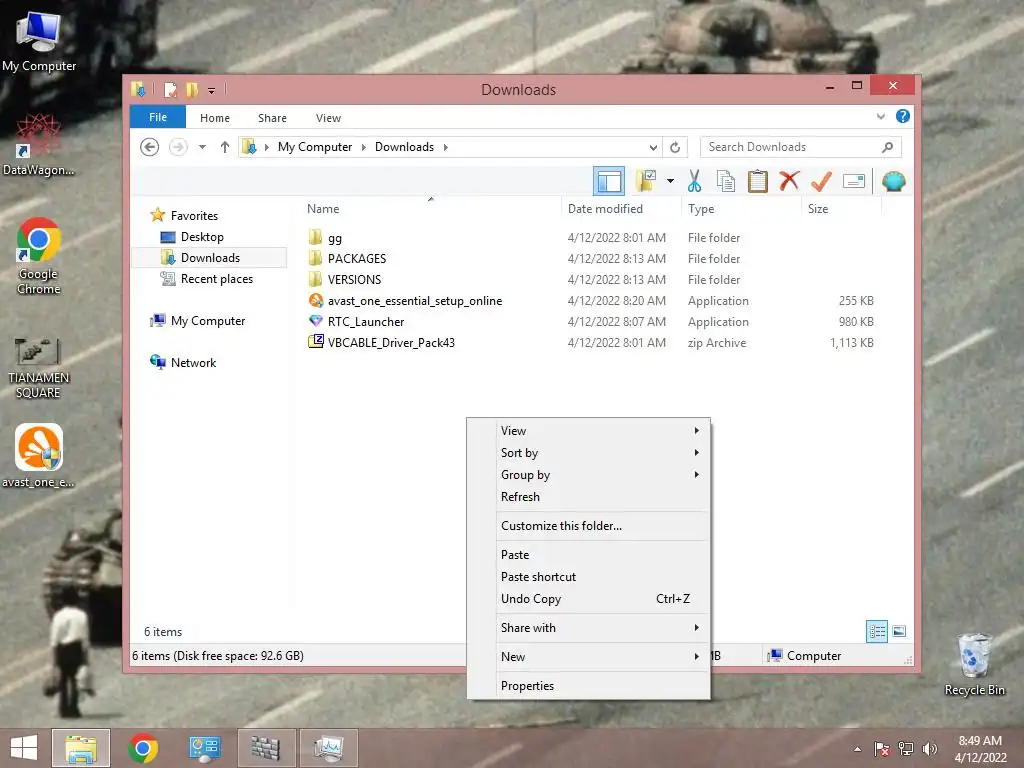The width and height of the screenshot is (1024, 768).
Task: Select Downloads in navigation pane
Action: (x=210, y=257)
